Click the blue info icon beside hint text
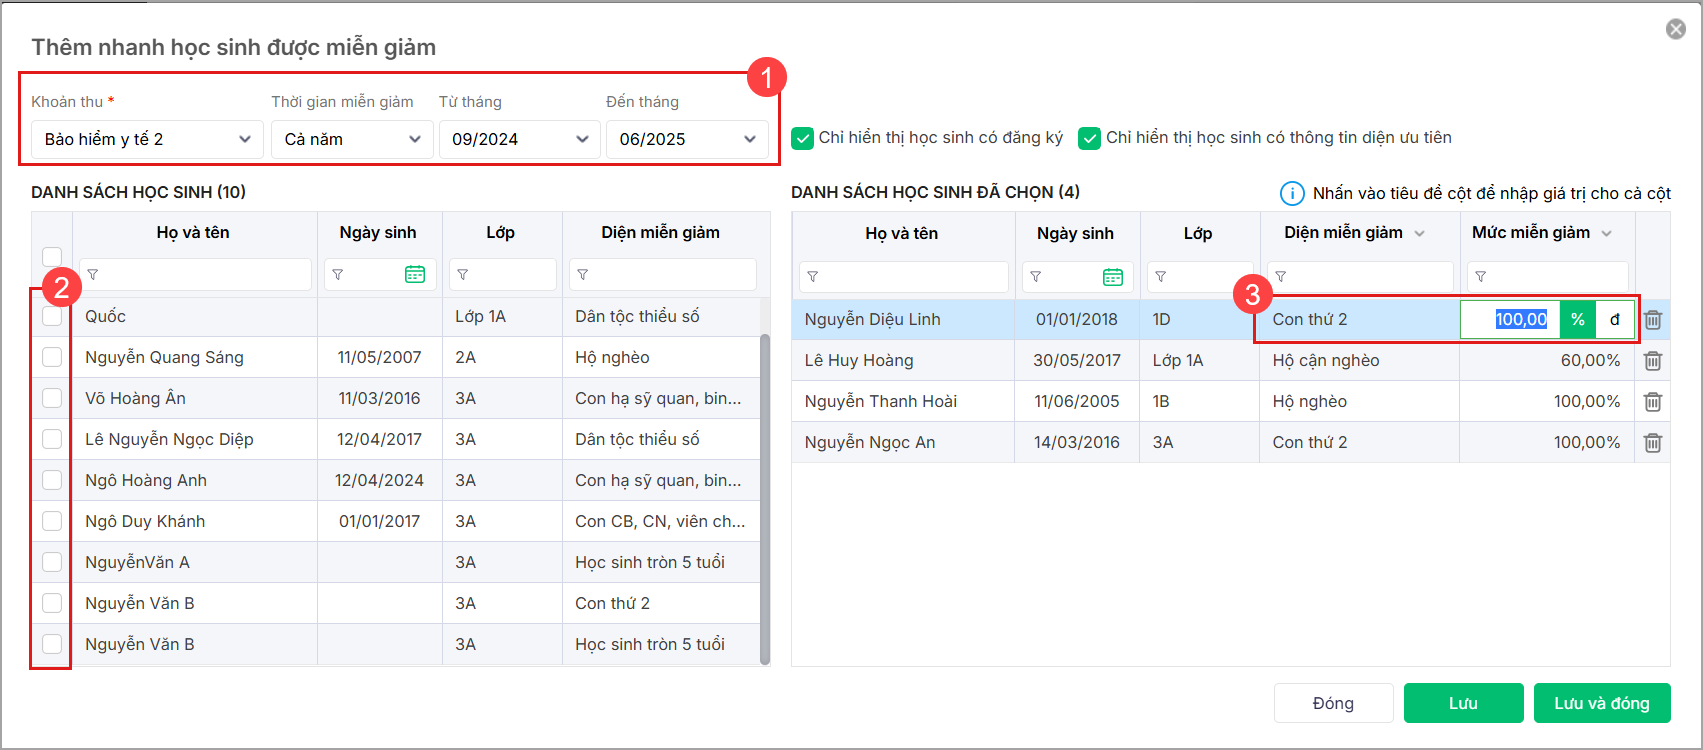Screen dimensions: 1703x750 tap(1292, 193)
